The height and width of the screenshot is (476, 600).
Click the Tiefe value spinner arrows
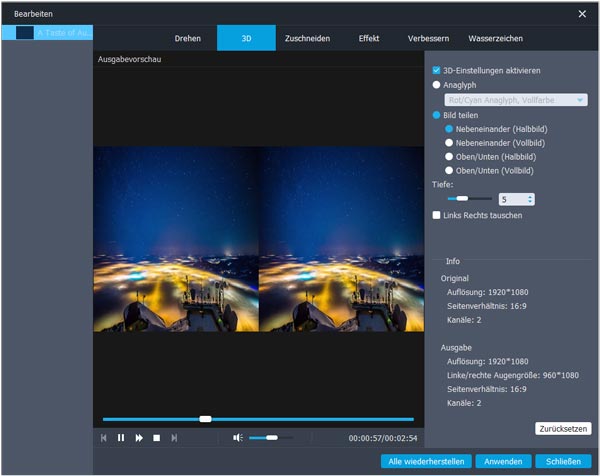point(529,199)
